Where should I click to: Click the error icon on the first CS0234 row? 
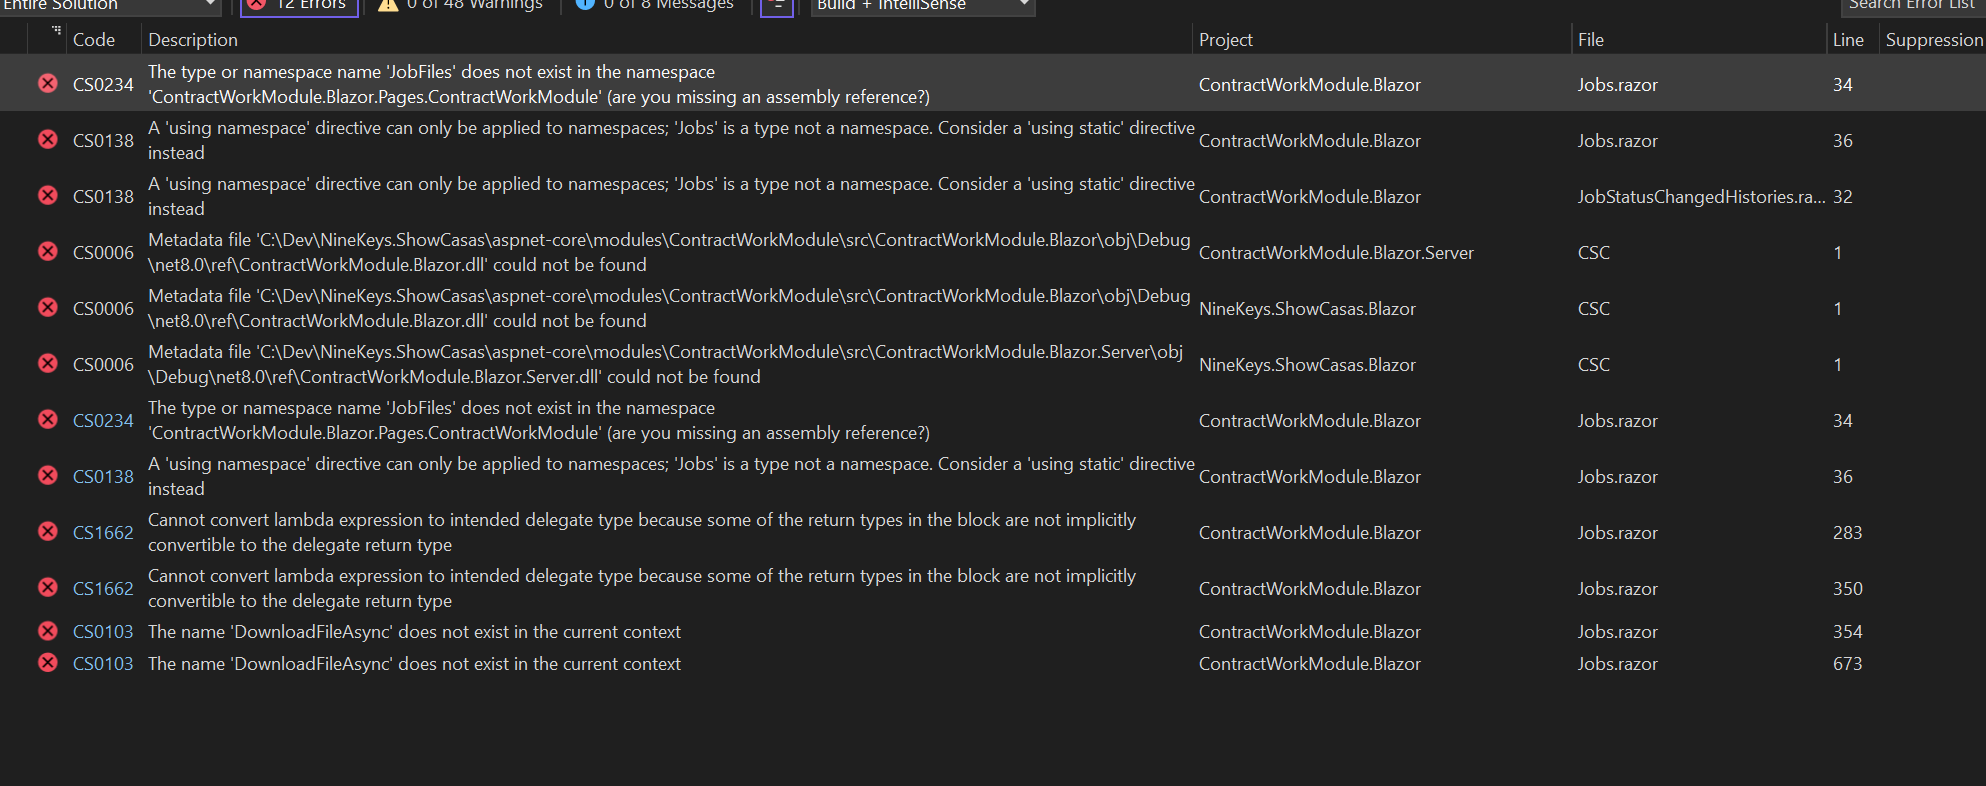[47, 84]
